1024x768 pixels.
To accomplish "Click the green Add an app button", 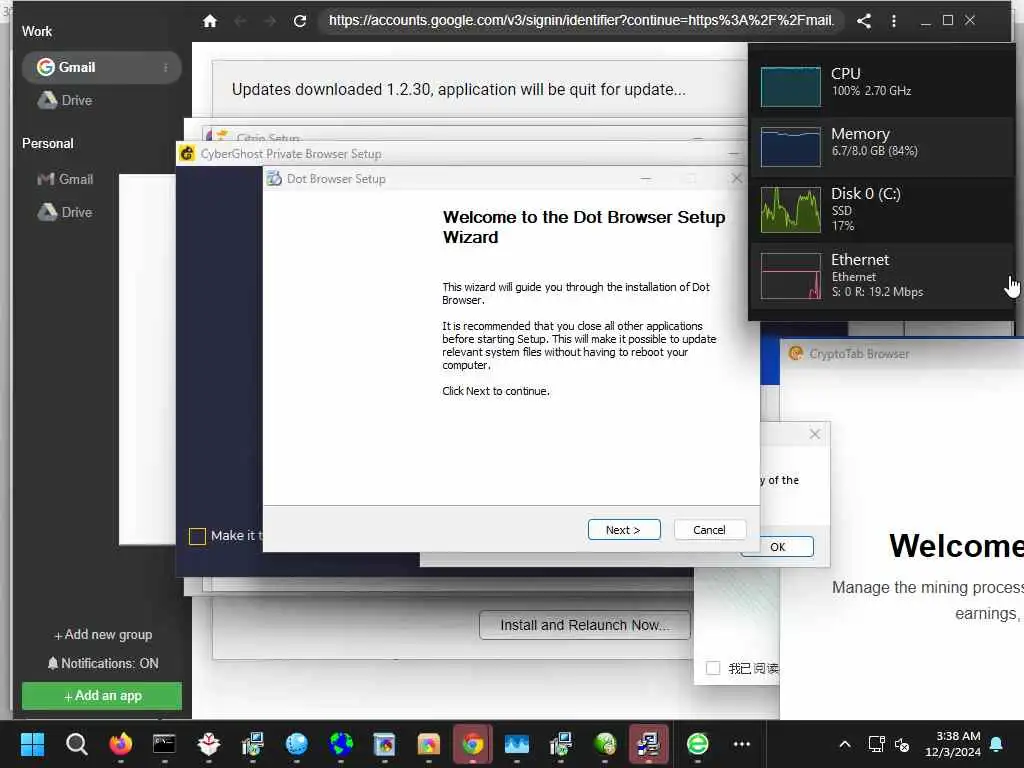I will (102, 696).
